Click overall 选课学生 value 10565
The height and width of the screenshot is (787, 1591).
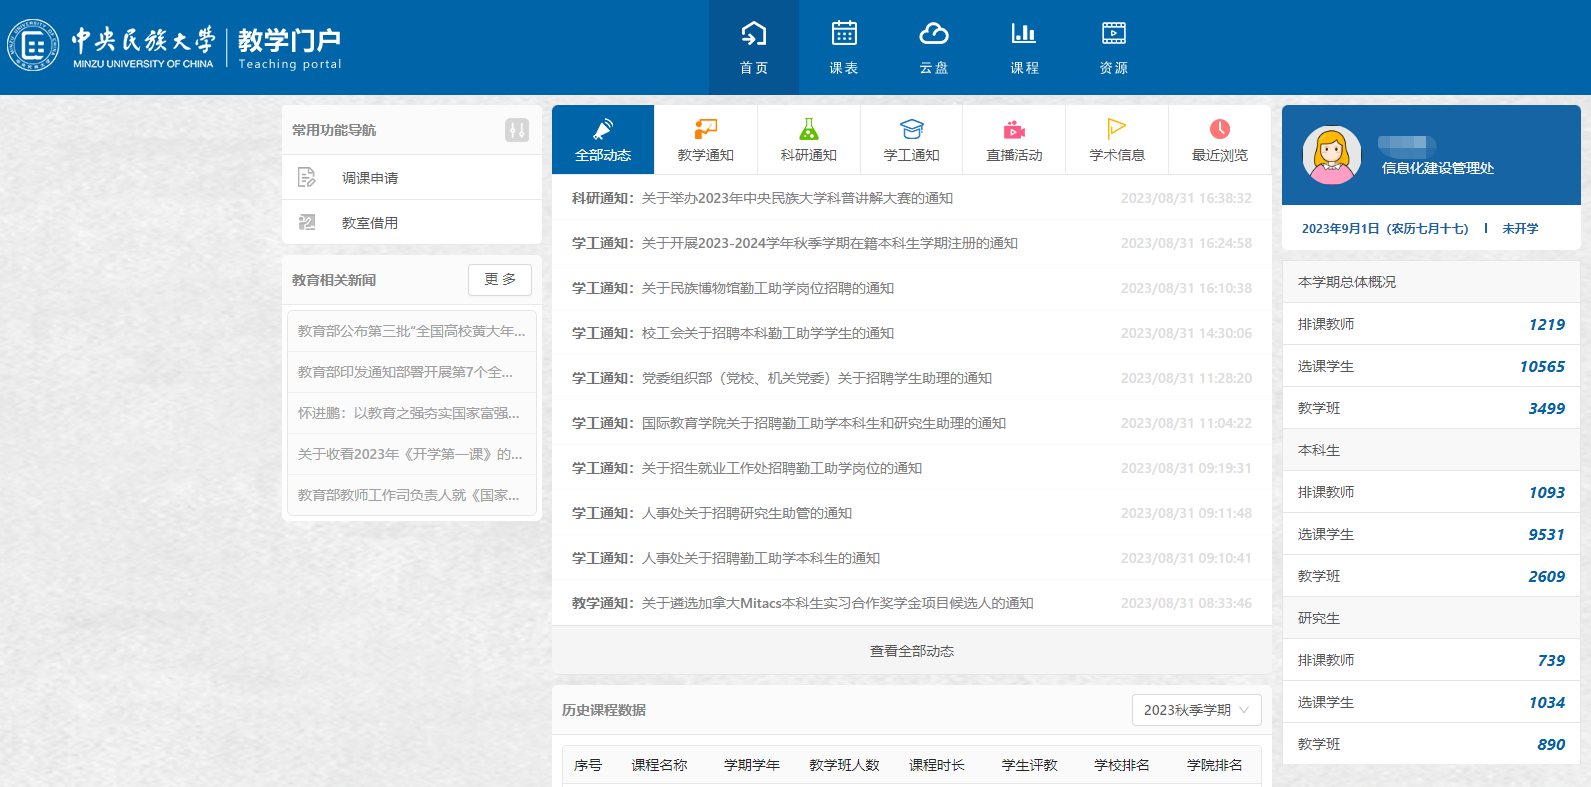1542,366
